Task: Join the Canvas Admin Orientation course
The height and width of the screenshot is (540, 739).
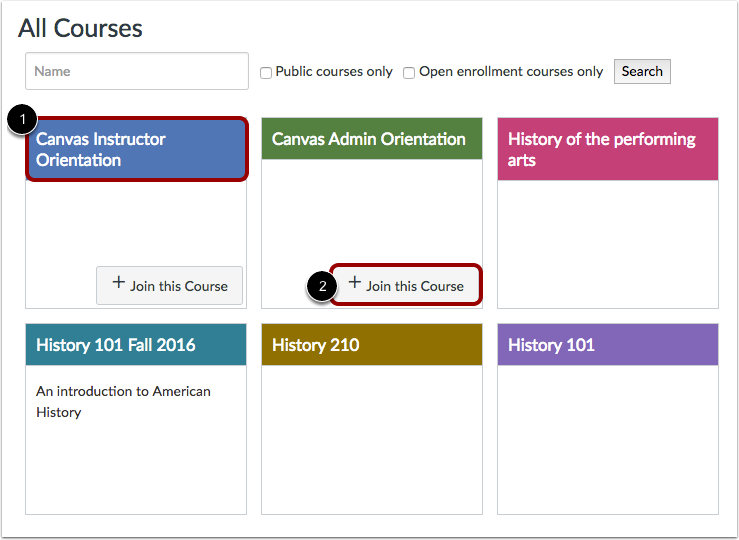Action: tap(406, 285)
